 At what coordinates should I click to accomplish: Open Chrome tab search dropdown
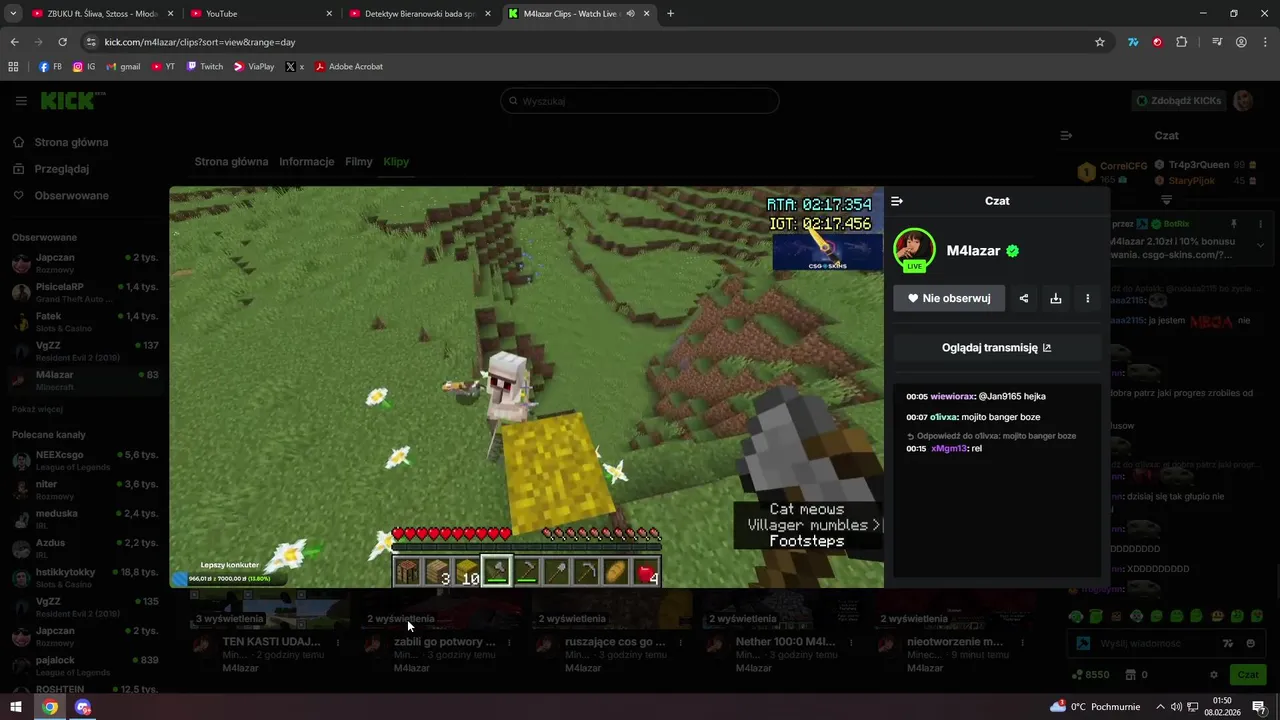[12, 14]
